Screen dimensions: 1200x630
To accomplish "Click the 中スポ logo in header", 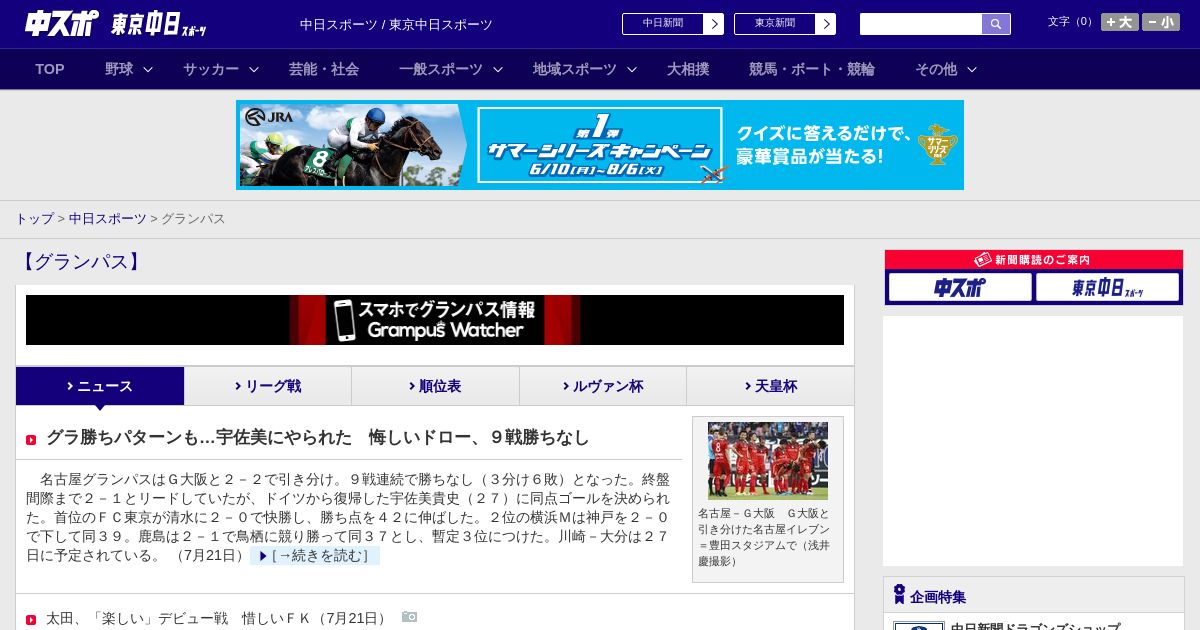I will (62, 23).
